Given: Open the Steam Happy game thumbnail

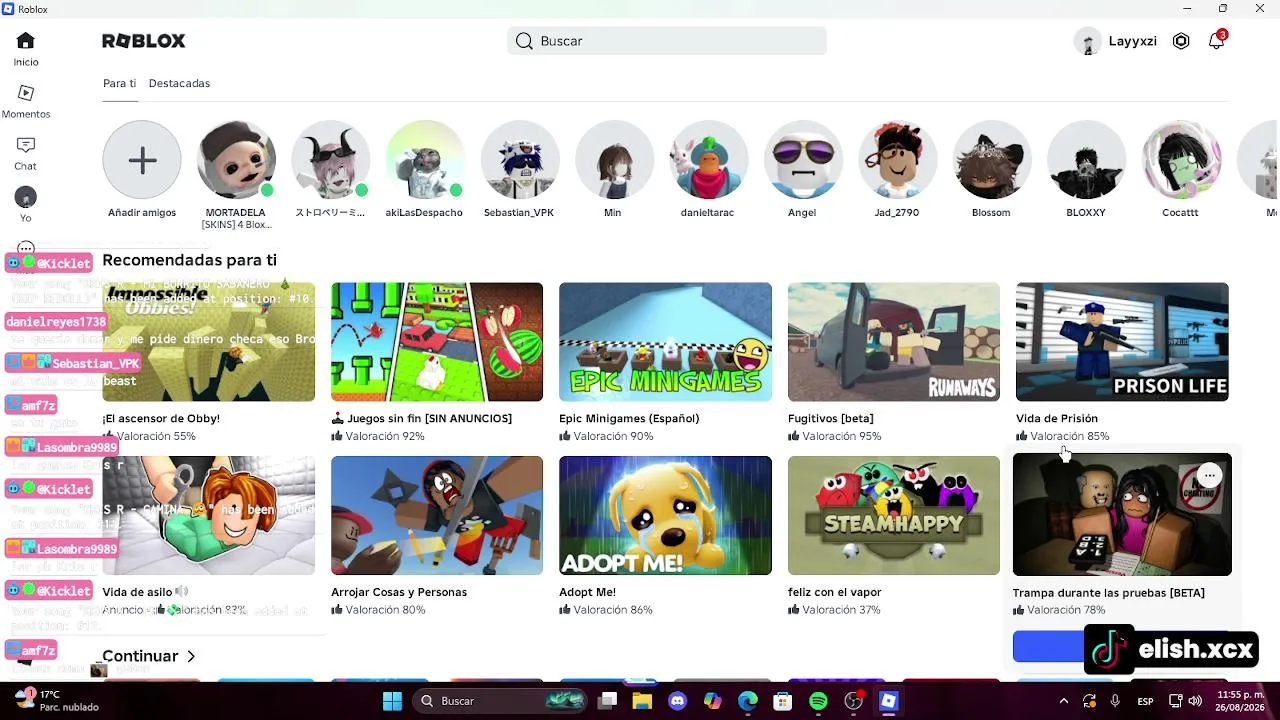Looking at the screenshot, I should pos(894,516).
